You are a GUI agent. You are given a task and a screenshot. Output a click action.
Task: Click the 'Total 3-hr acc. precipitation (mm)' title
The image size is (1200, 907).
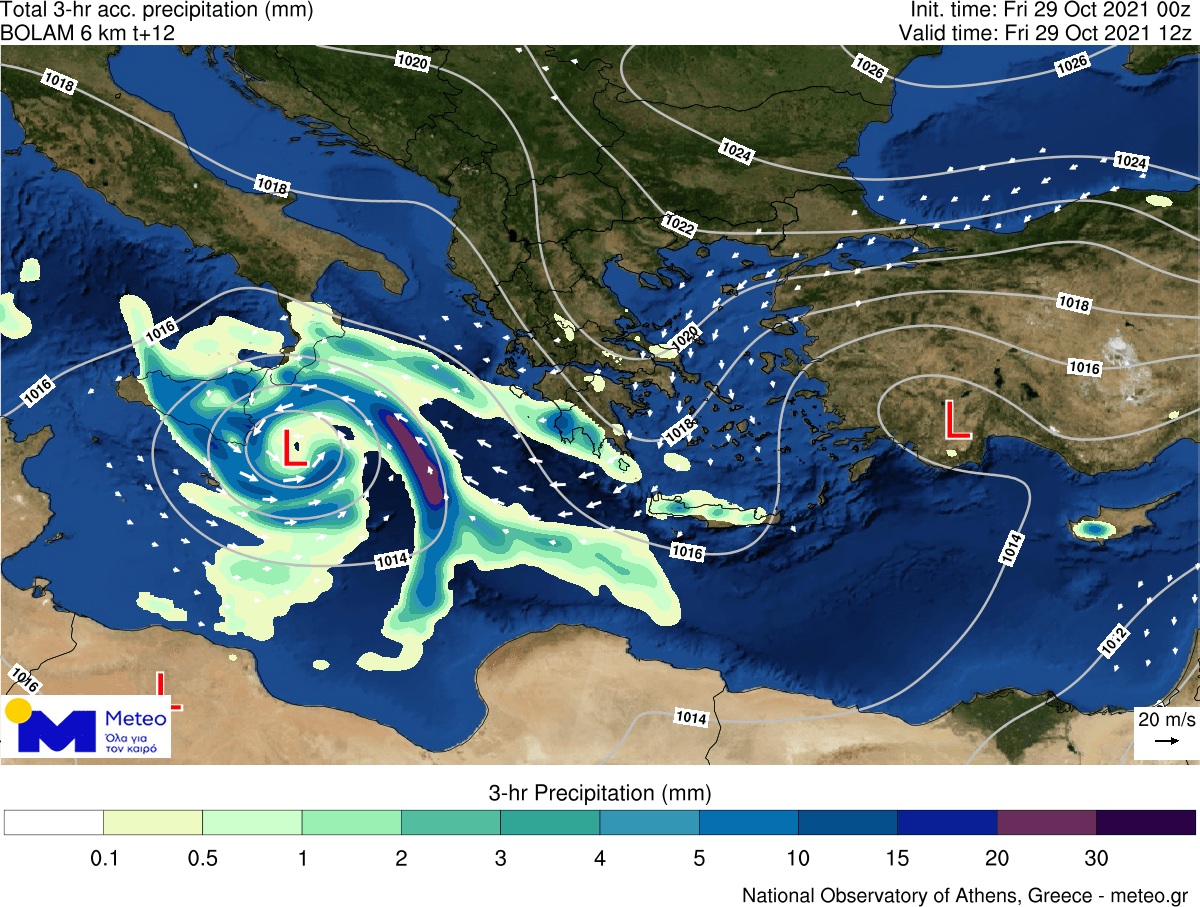click(157, 11)
